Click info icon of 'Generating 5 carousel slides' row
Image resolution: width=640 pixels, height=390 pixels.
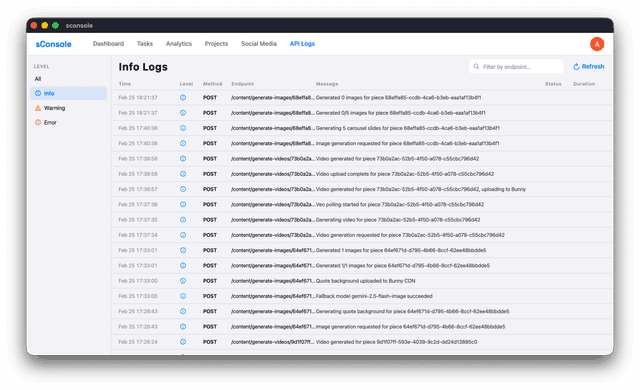[183, 128]
